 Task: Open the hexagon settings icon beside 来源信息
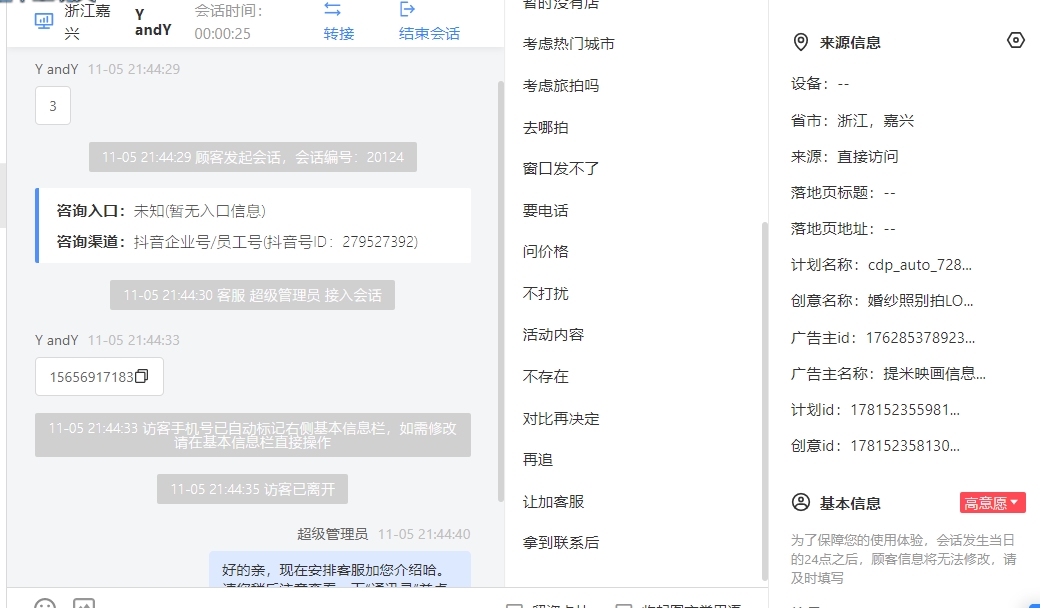pyautogui.click(x=1015, y=41)
